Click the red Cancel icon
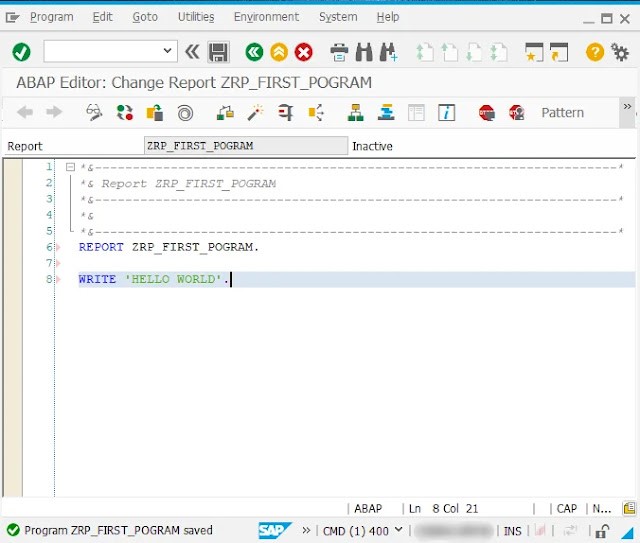The width and height of the screenshot is (640, 543). pos(304,52)
